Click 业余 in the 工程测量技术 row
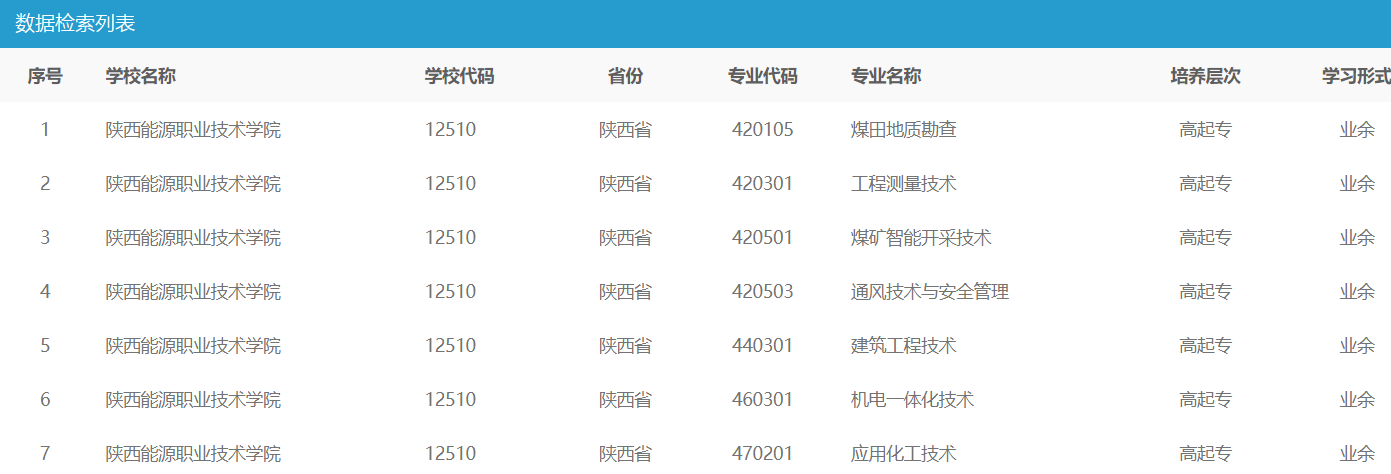This screenshot has width=1391, height=474. click(x=1357, y=184)
